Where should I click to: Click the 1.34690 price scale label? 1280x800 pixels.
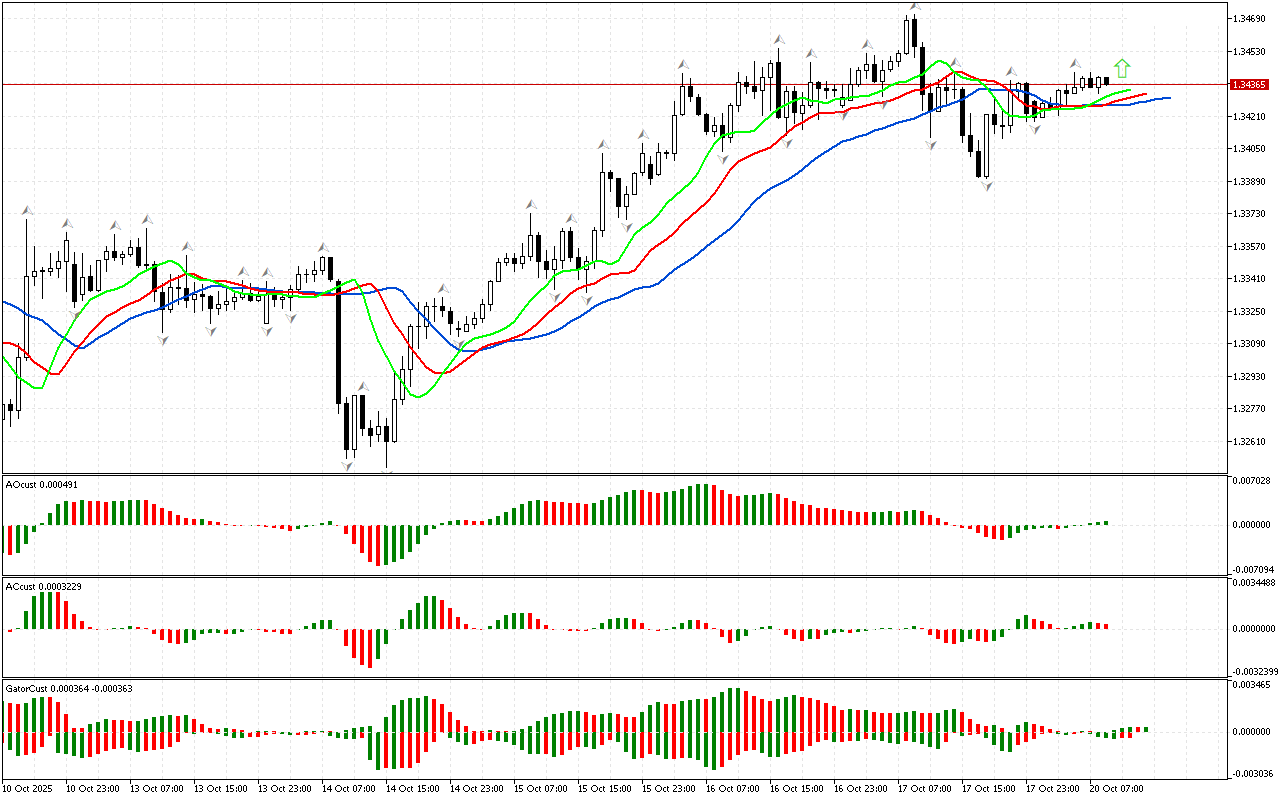pyautogui.click(x=1250, y=19)
